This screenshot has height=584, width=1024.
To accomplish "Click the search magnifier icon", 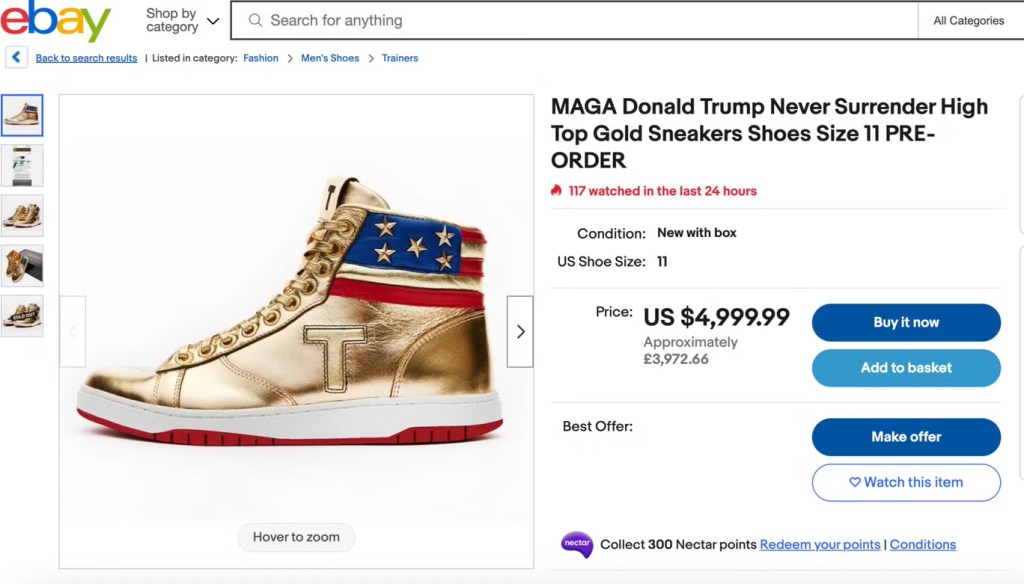I will tap(256, 20).
